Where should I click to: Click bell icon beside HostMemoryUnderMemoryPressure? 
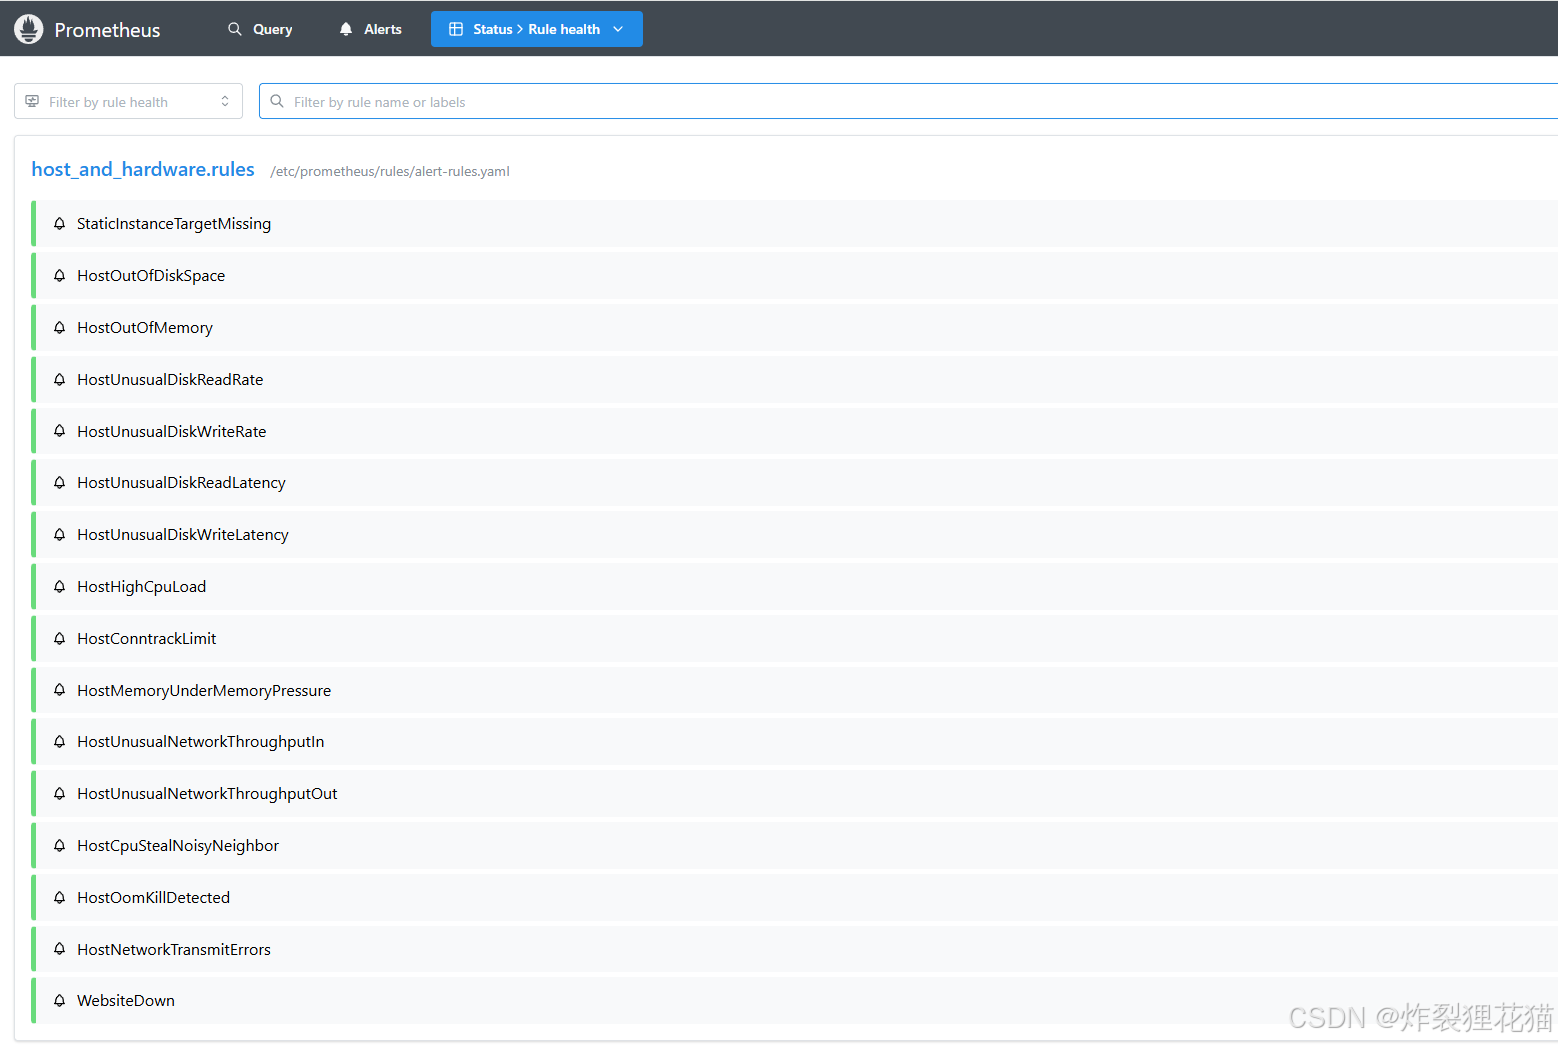coord(60,690)
